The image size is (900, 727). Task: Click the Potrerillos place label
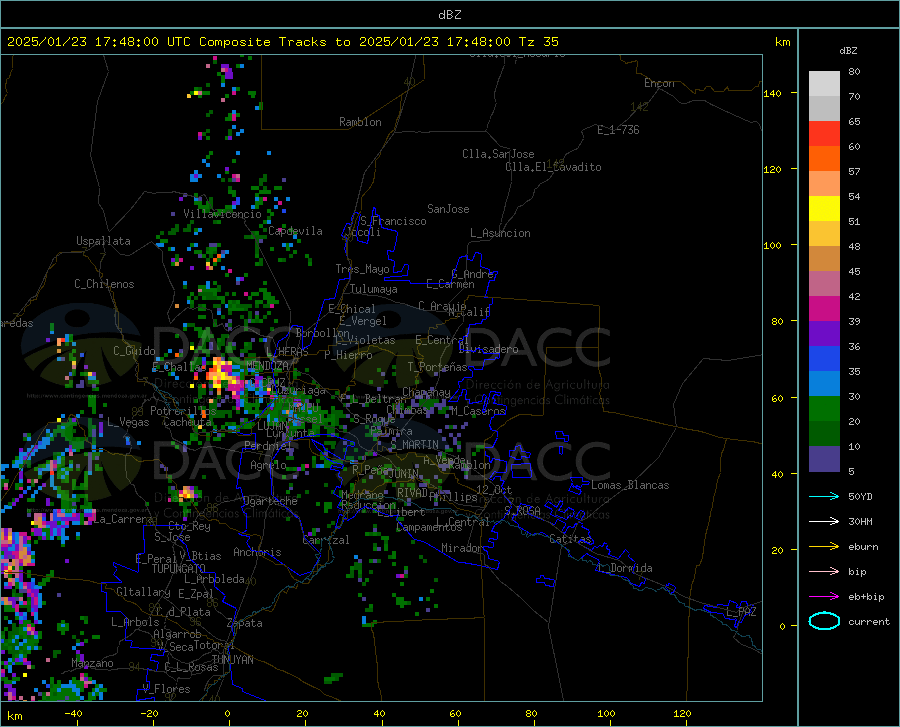point(183,411)
